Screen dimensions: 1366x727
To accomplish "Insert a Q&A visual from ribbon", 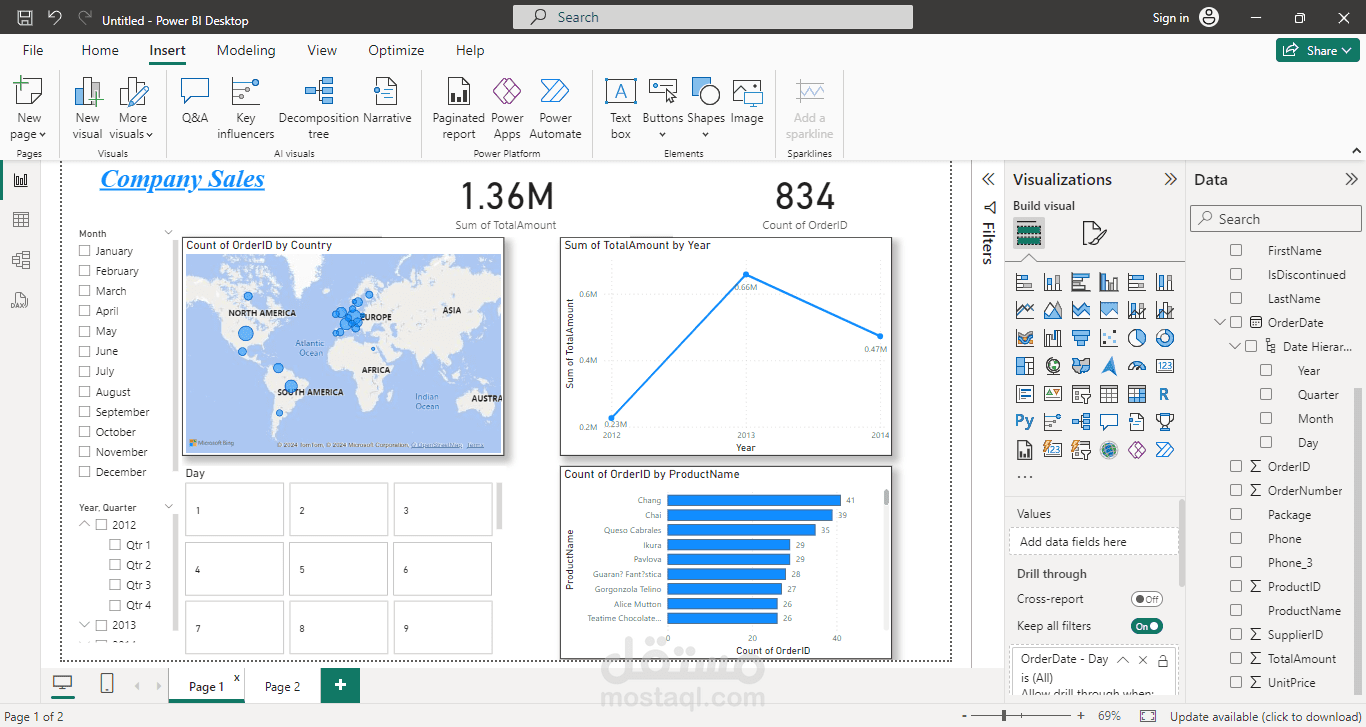I will tap(195, 101).
